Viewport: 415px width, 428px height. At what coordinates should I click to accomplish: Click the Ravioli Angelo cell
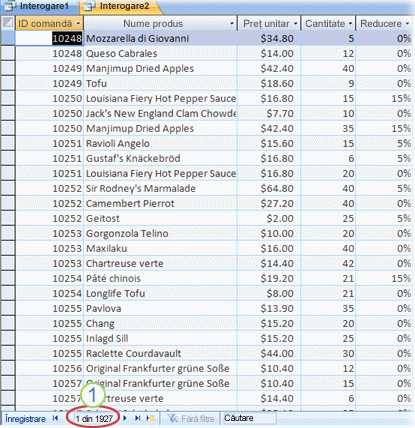click(160, 143)
